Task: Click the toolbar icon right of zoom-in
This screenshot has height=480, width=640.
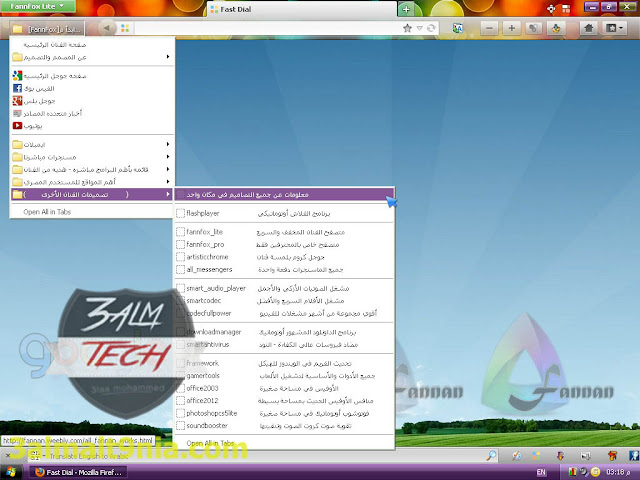Action: point(533,28)
